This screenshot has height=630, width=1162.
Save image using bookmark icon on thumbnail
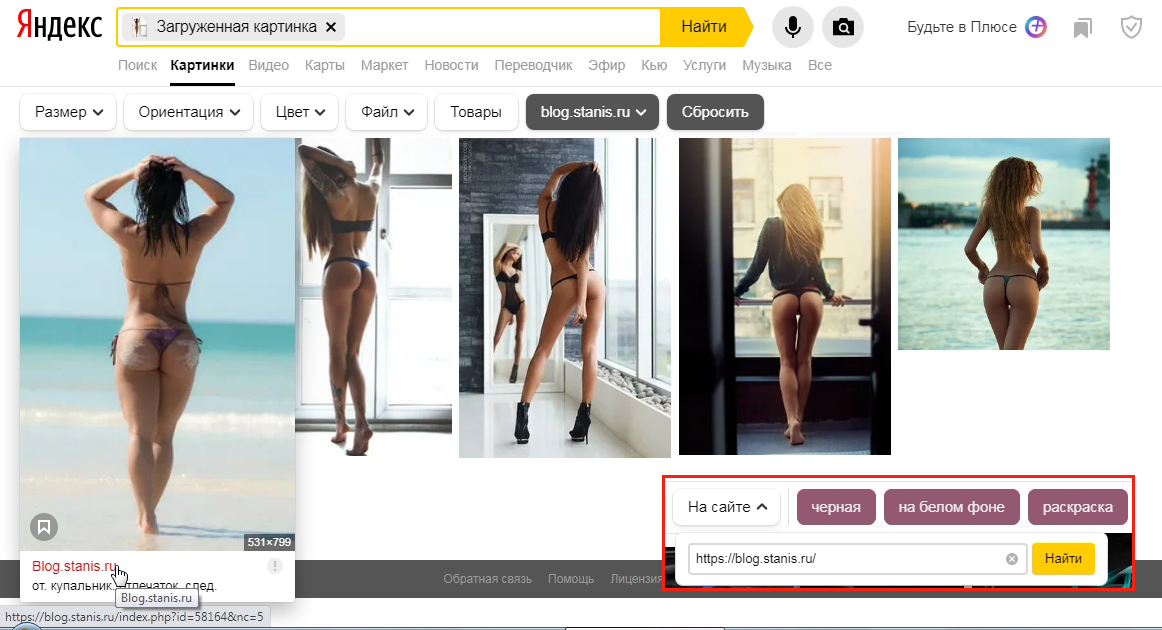pos(42,526)
